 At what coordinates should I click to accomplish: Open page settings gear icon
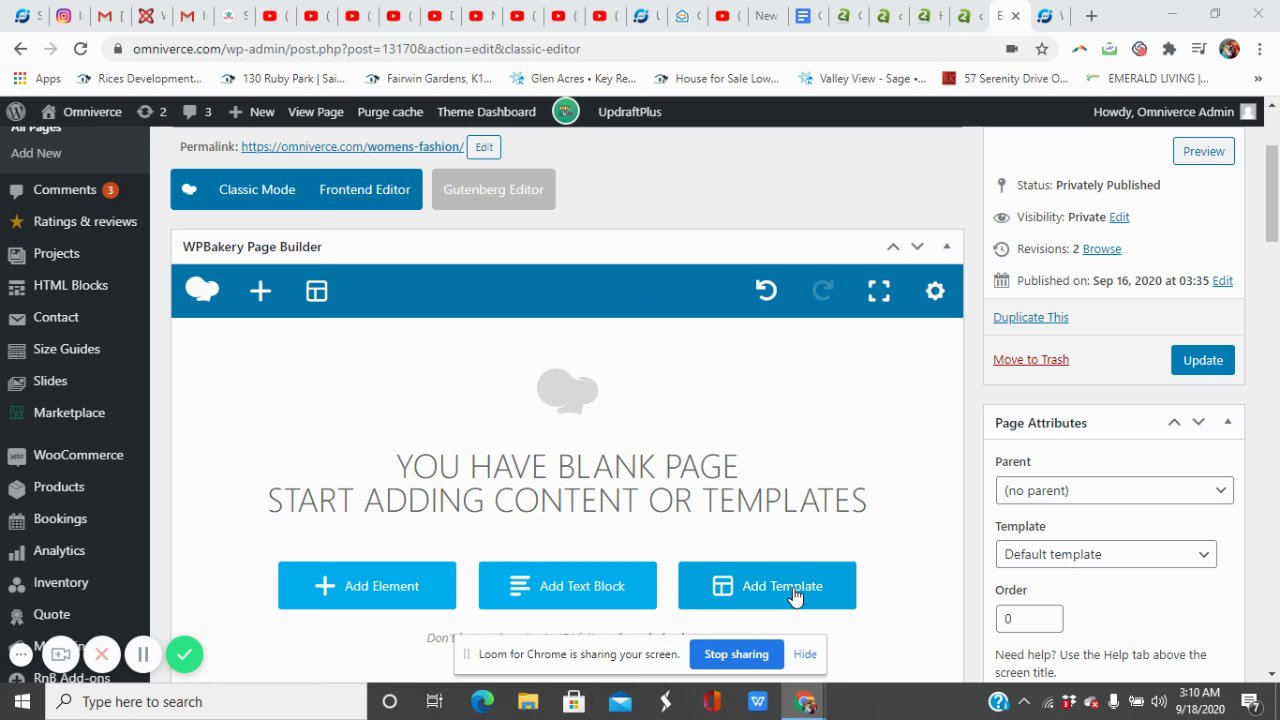click(935, 291)
